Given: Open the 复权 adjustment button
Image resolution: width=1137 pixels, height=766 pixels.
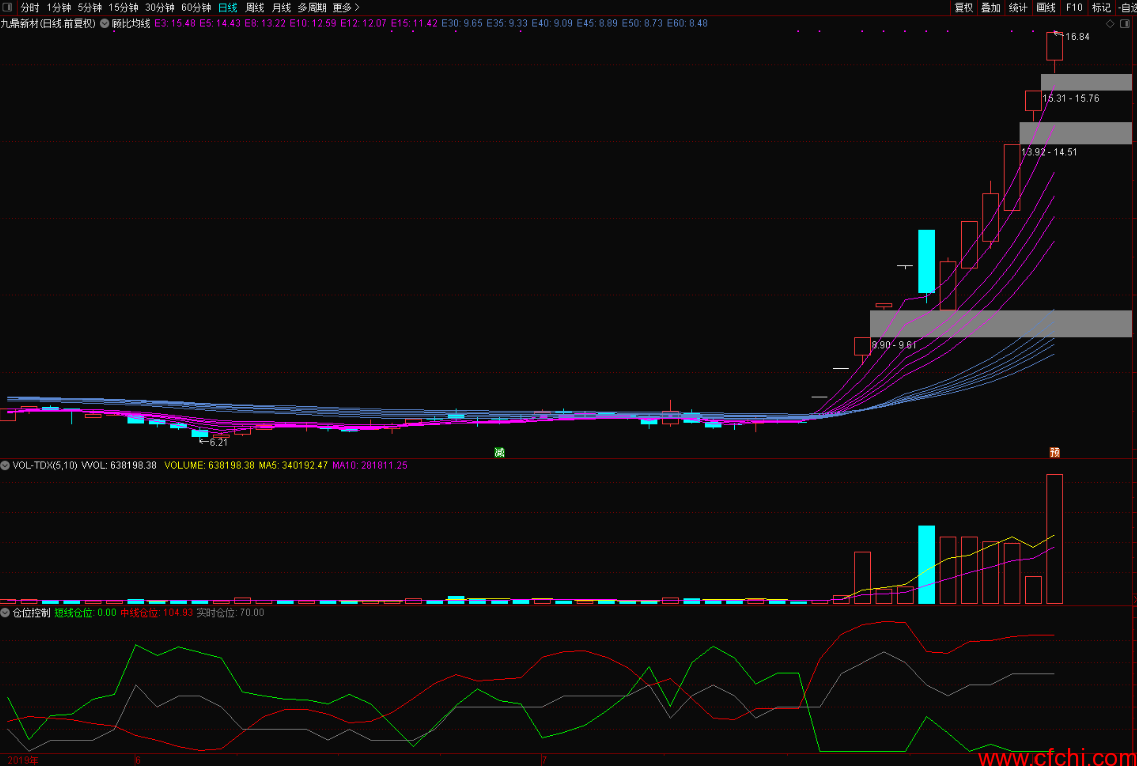Looking at the screenshot, I should 964,8.
